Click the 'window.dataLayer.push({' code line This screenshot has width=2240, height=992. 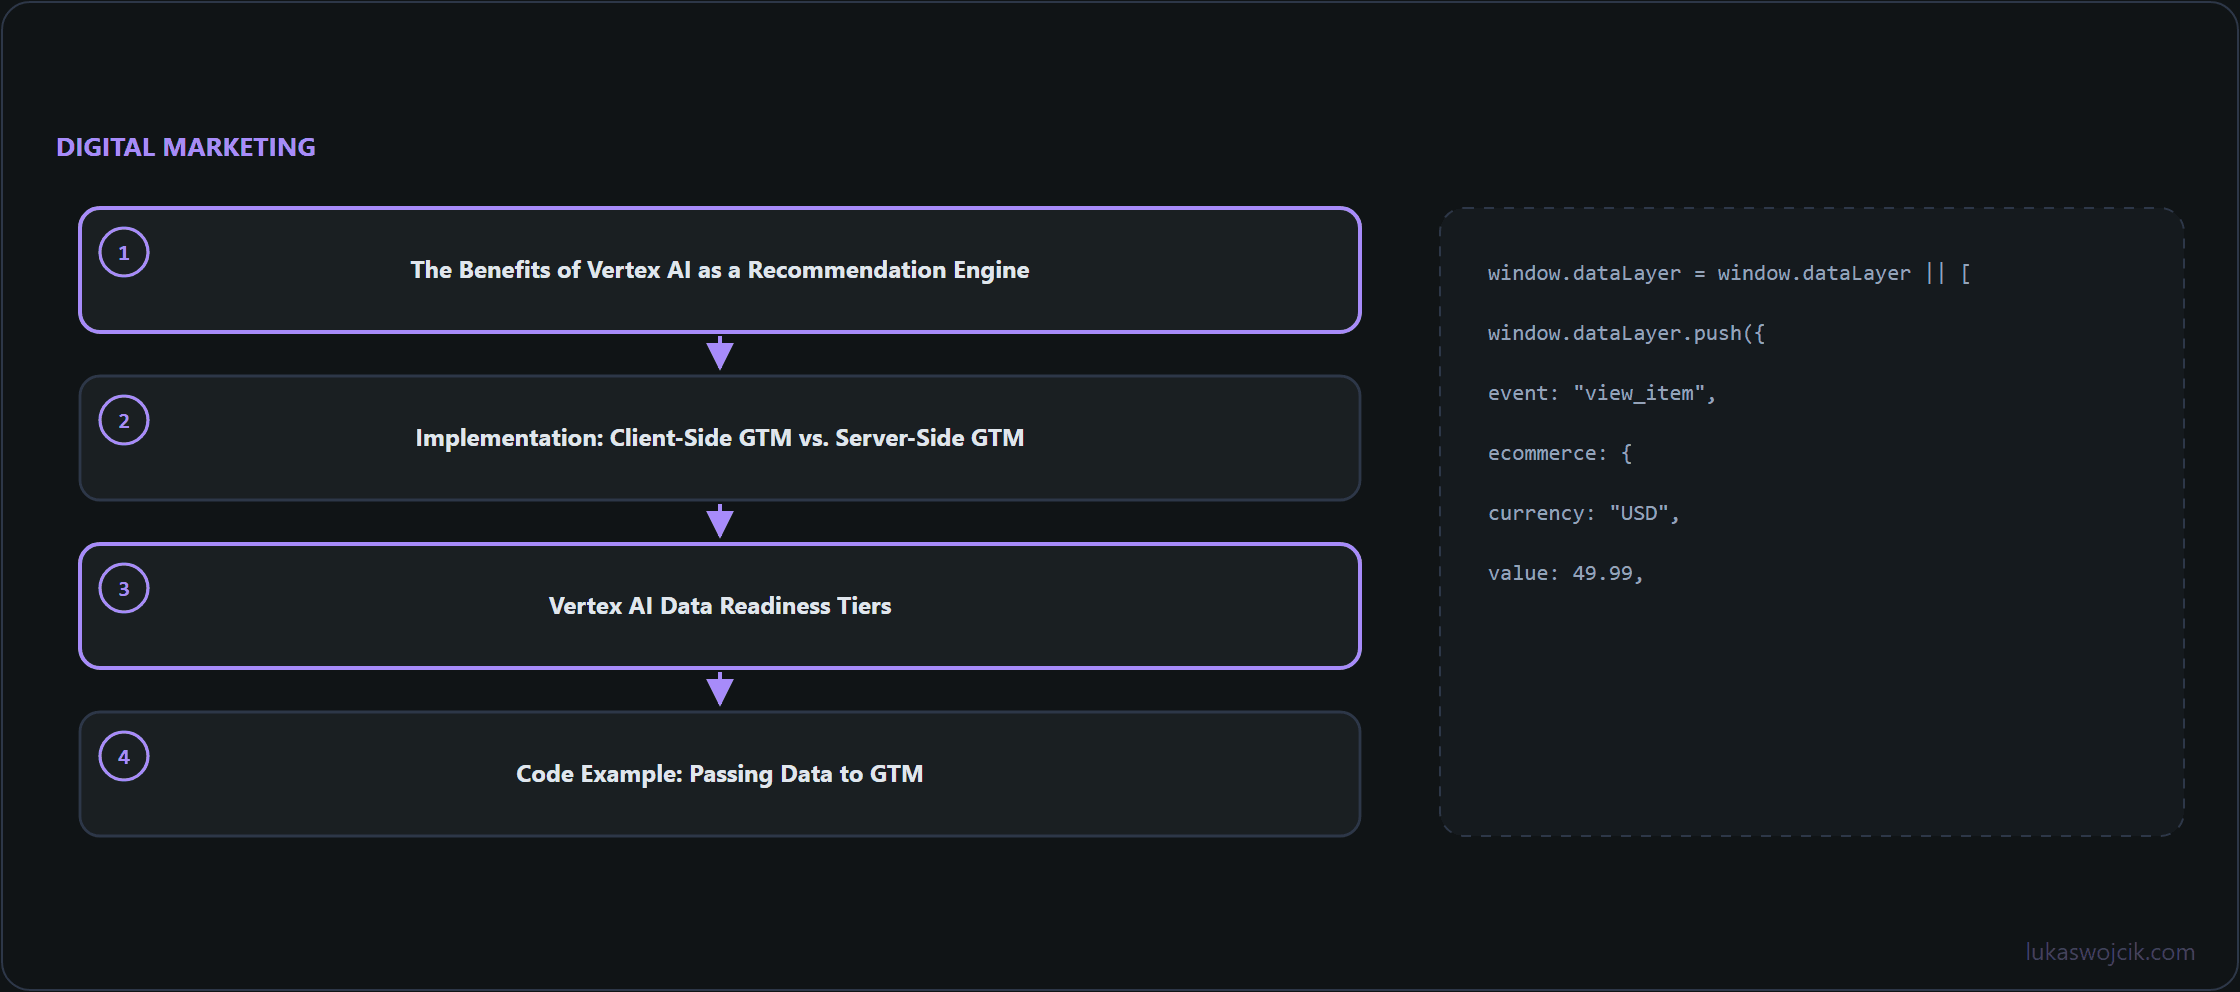[1626, 333]
